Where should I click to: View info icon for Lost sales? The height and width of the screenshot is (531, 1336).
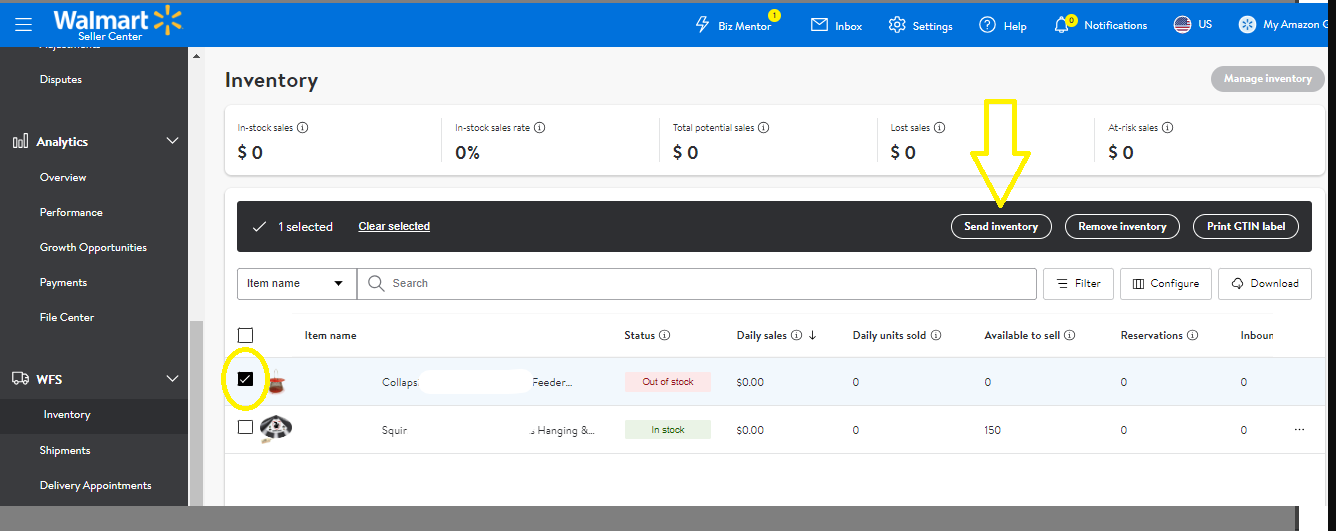pos(940,128)
